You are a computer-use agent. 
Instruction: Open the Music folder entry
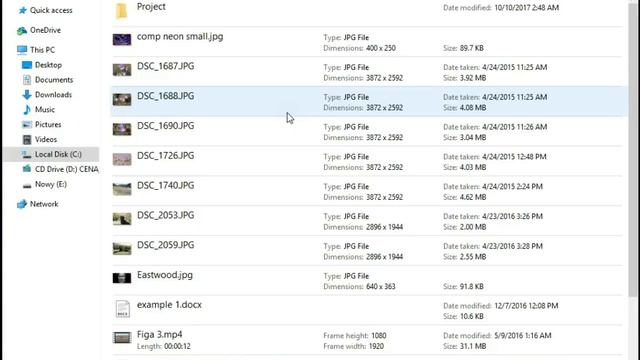click(x=45, y=109)
